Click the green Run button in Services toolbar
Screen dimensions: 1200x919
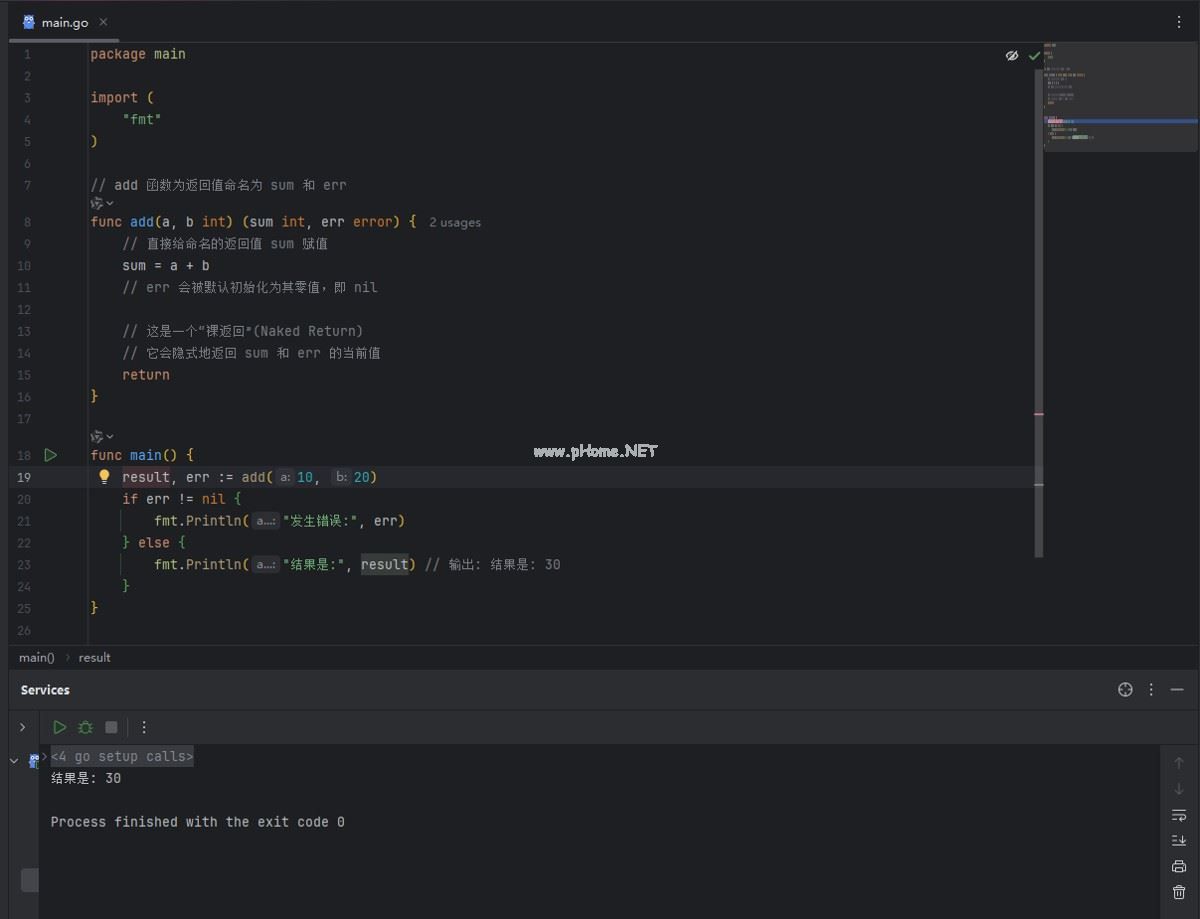point(60,727)
